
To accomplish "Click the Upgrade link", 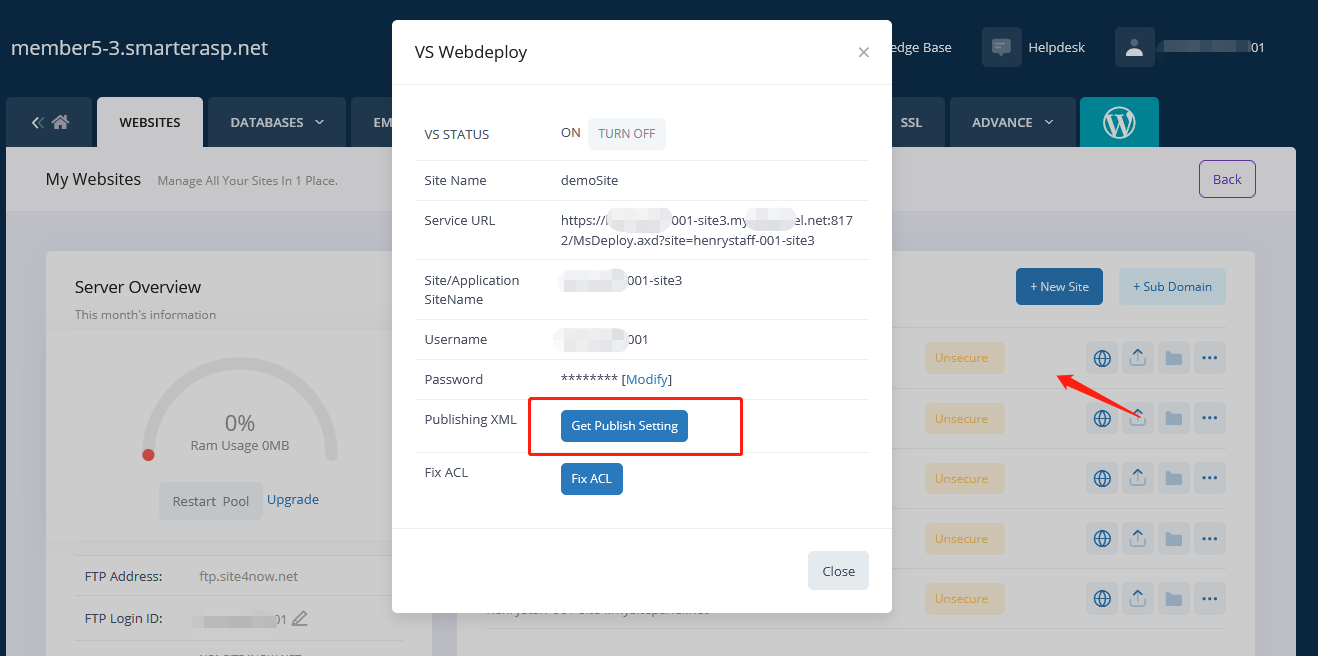I will [293, 499].
